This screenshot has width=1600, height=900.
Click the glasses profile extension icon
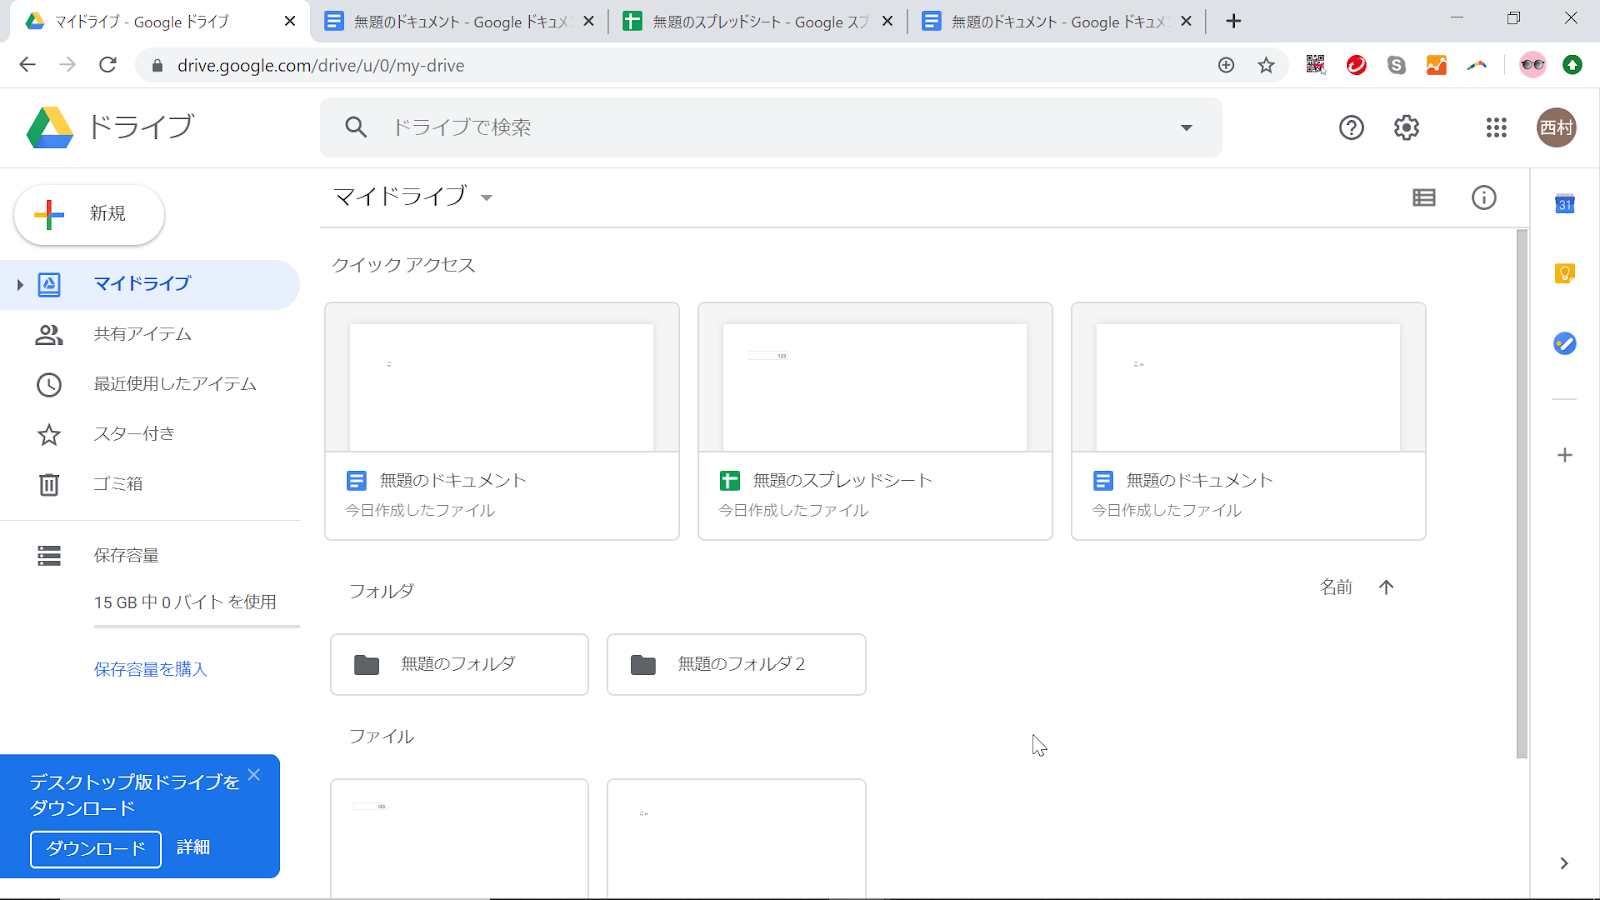pos(1532,65)
